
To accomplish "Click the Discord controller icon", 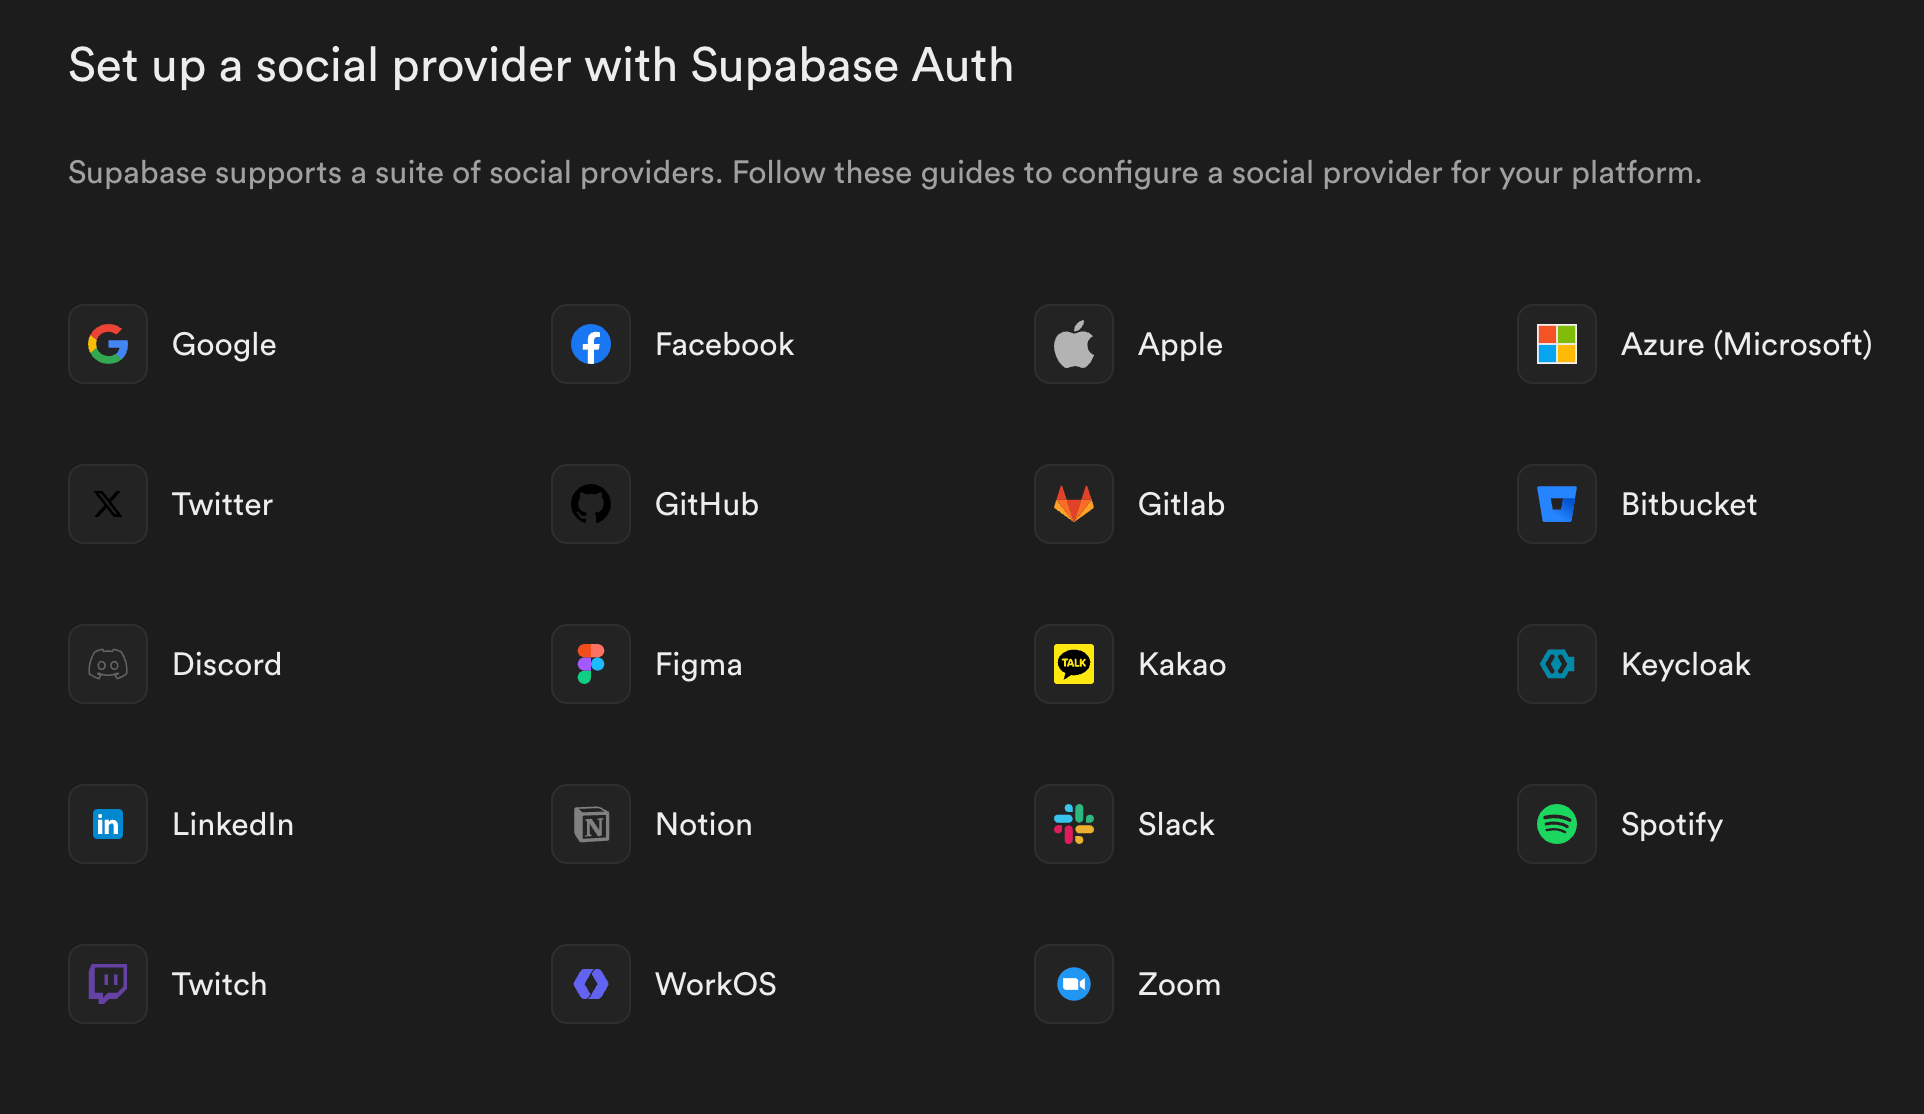I will 108,664.
